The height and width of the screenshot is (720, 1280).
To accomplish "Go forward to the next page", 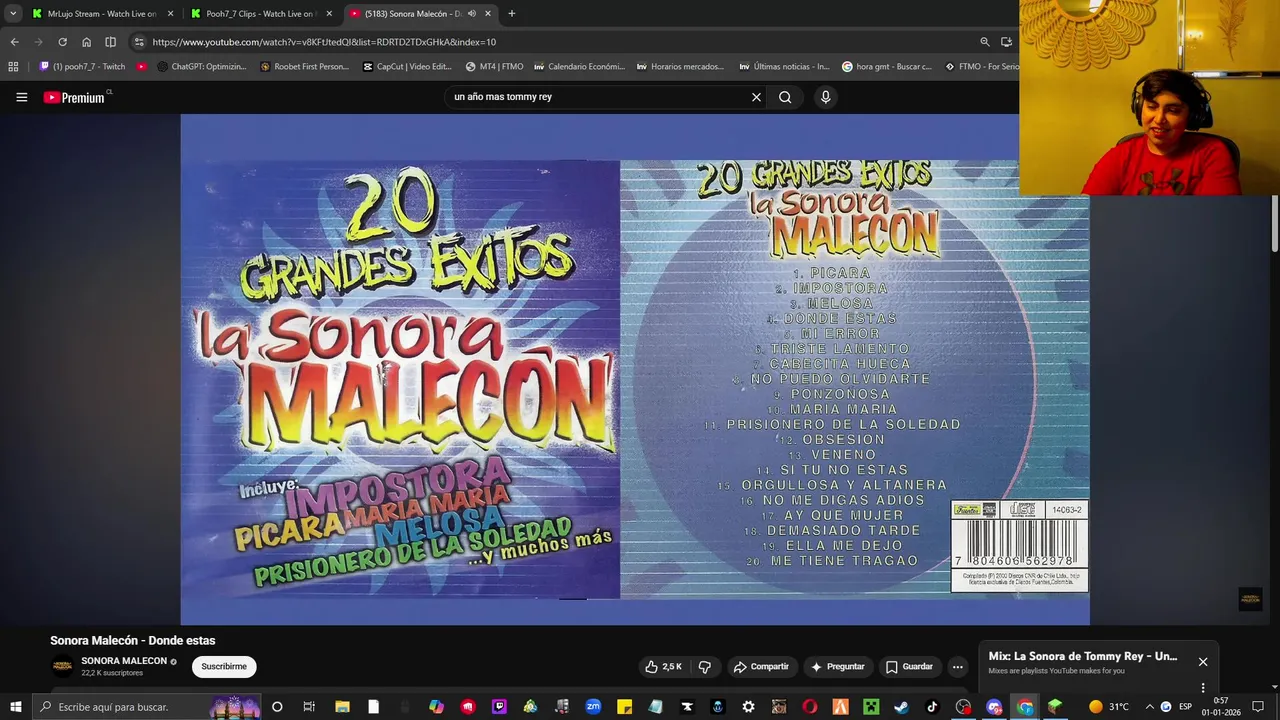I will coord(38,42).
